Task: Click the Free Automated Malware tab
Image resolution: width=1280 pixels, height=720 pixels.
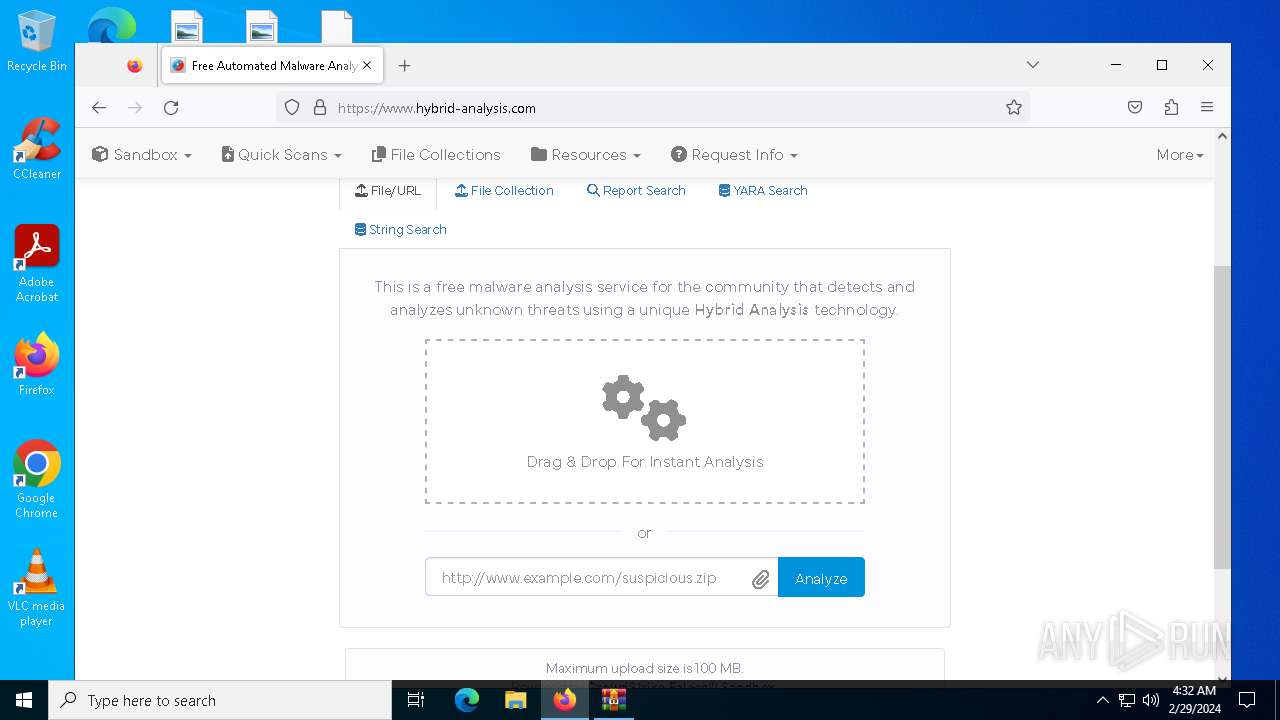Action: click(272, 66)
